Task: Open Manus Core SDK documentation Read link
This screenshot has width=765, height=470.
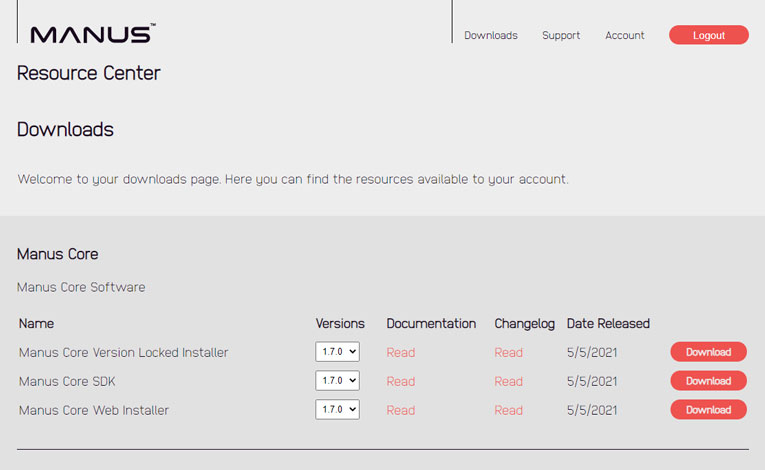Action: (x=400, y=381)
